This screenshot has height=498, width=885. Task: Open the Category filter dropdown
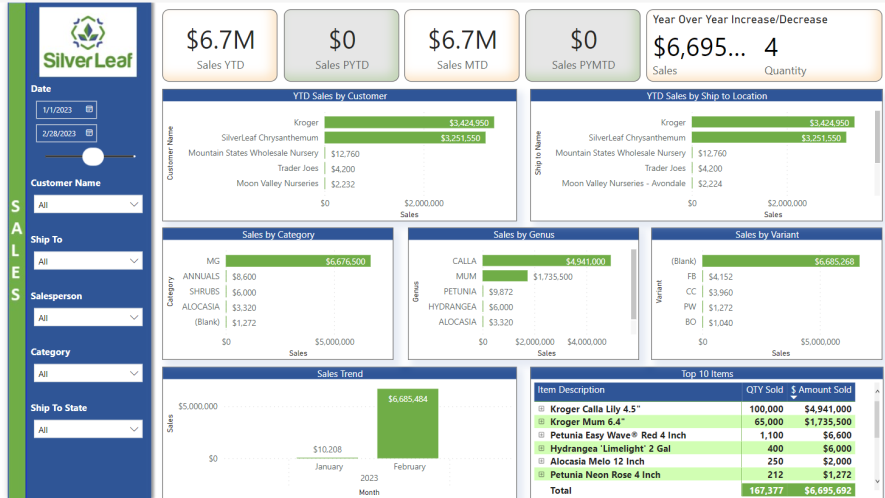pos(88,373)
